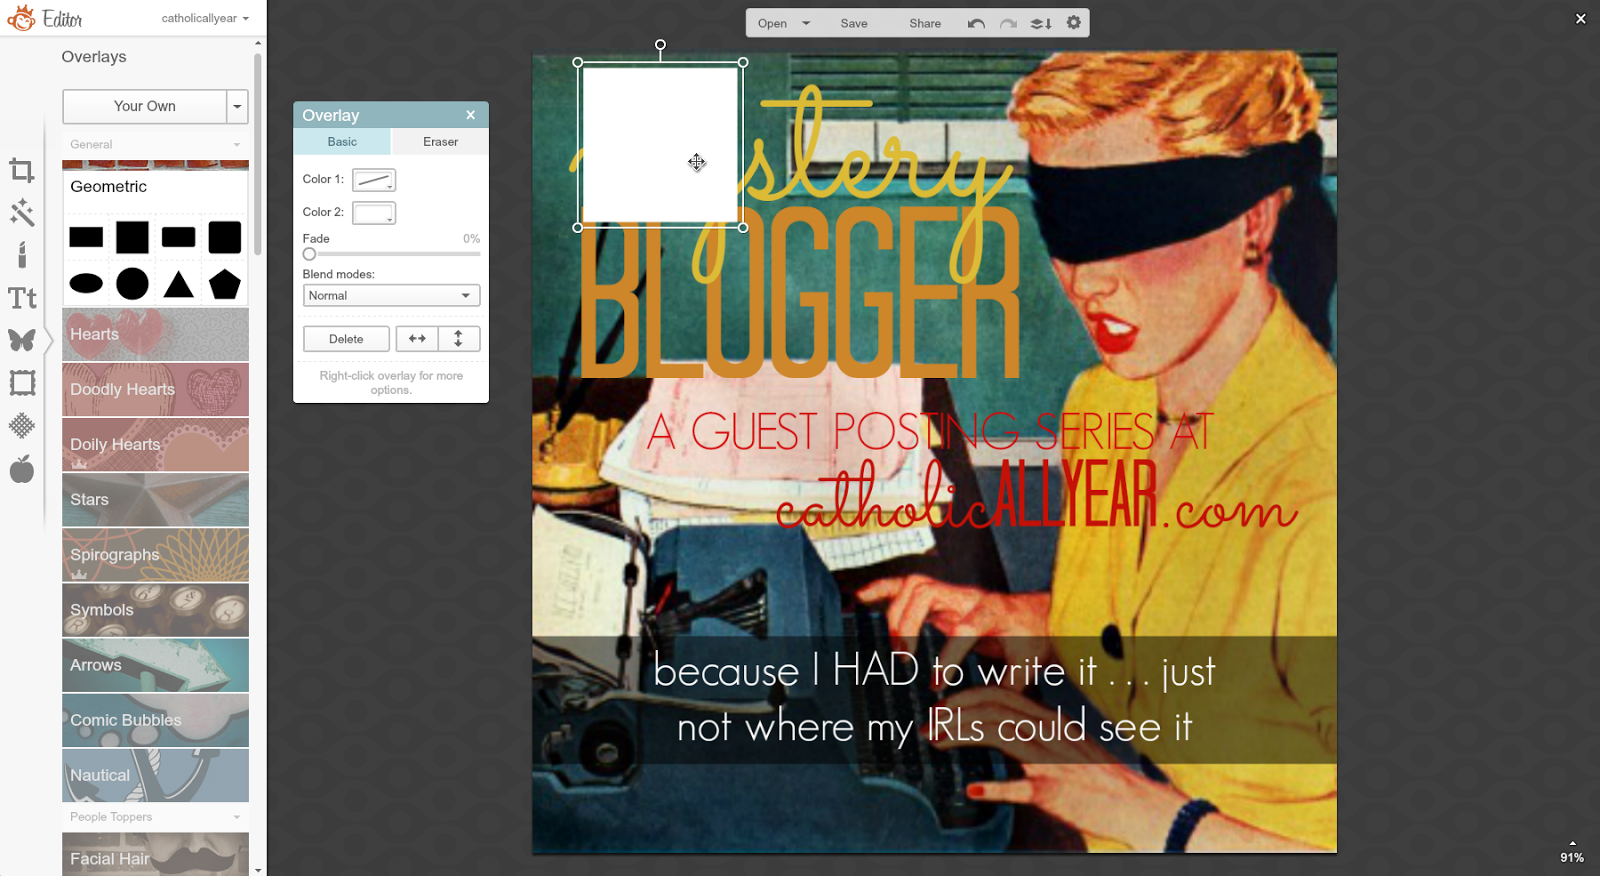Open the Frames panel

click(22, 383)
